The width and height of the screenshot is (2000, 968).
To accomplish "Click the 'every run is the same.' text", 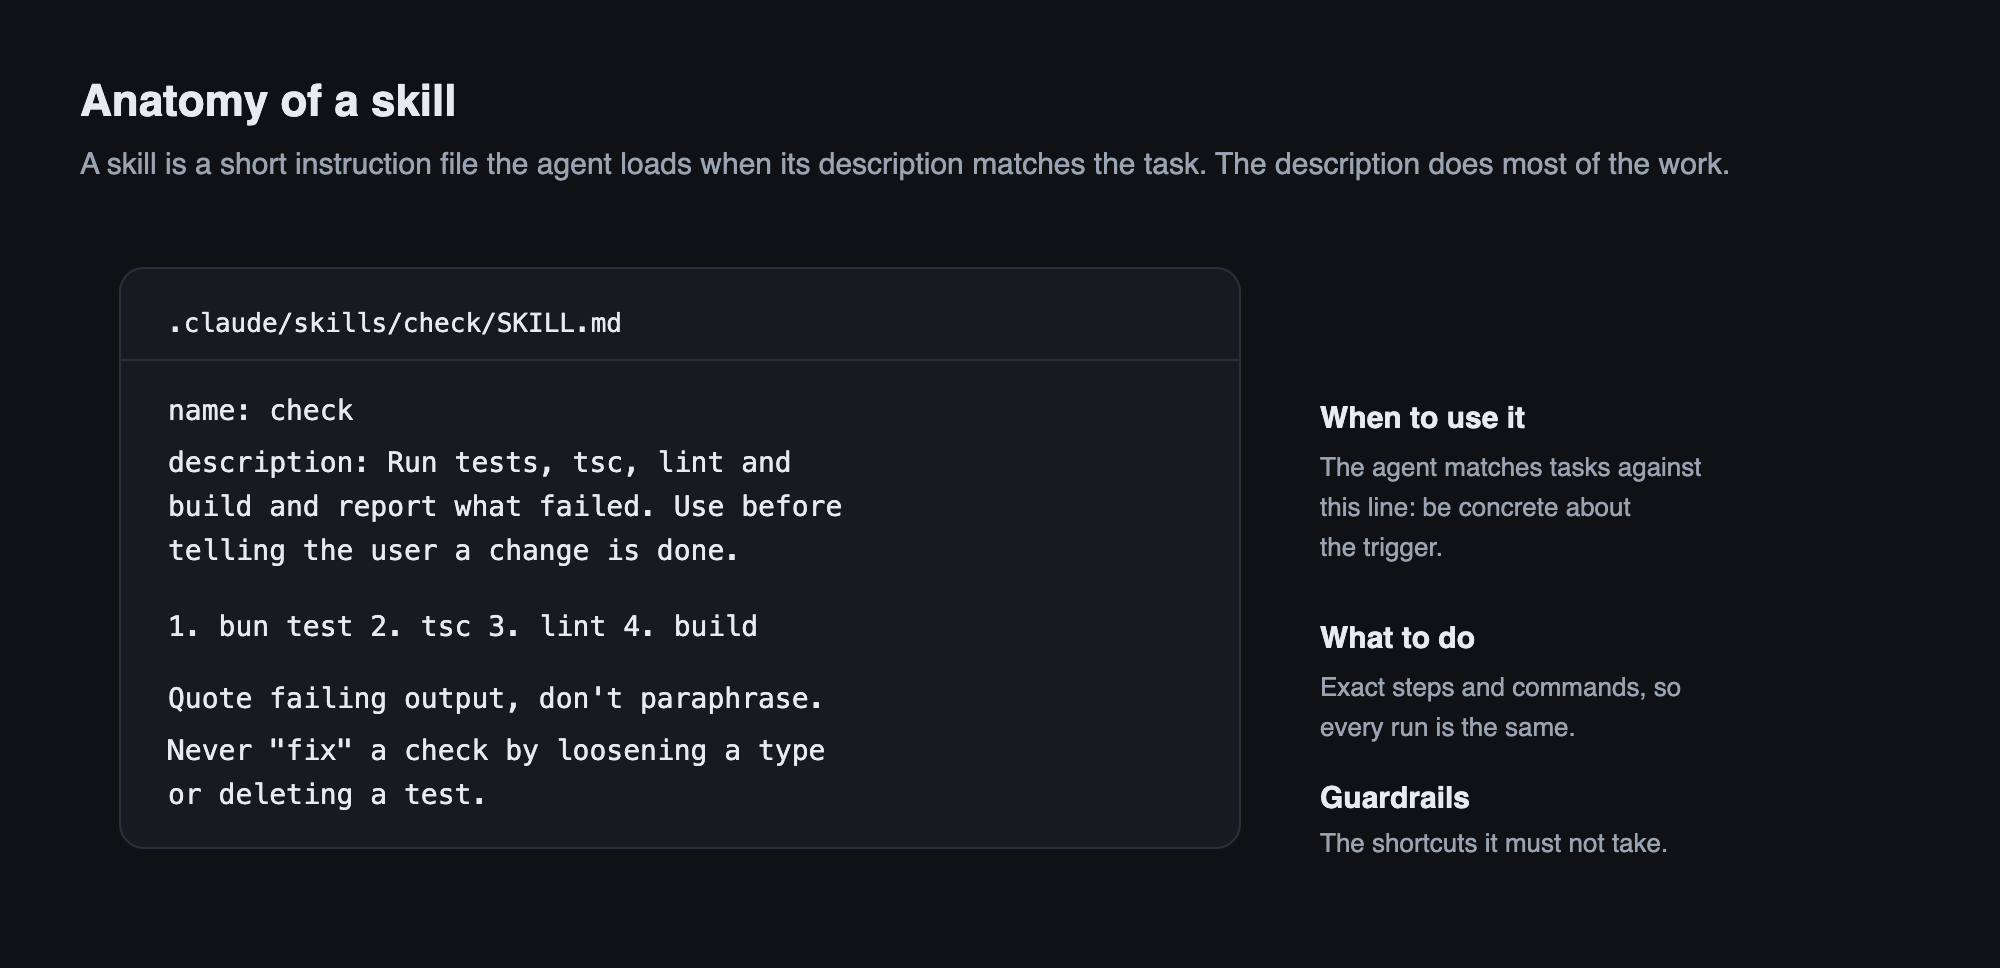I will coord(1447,727).
